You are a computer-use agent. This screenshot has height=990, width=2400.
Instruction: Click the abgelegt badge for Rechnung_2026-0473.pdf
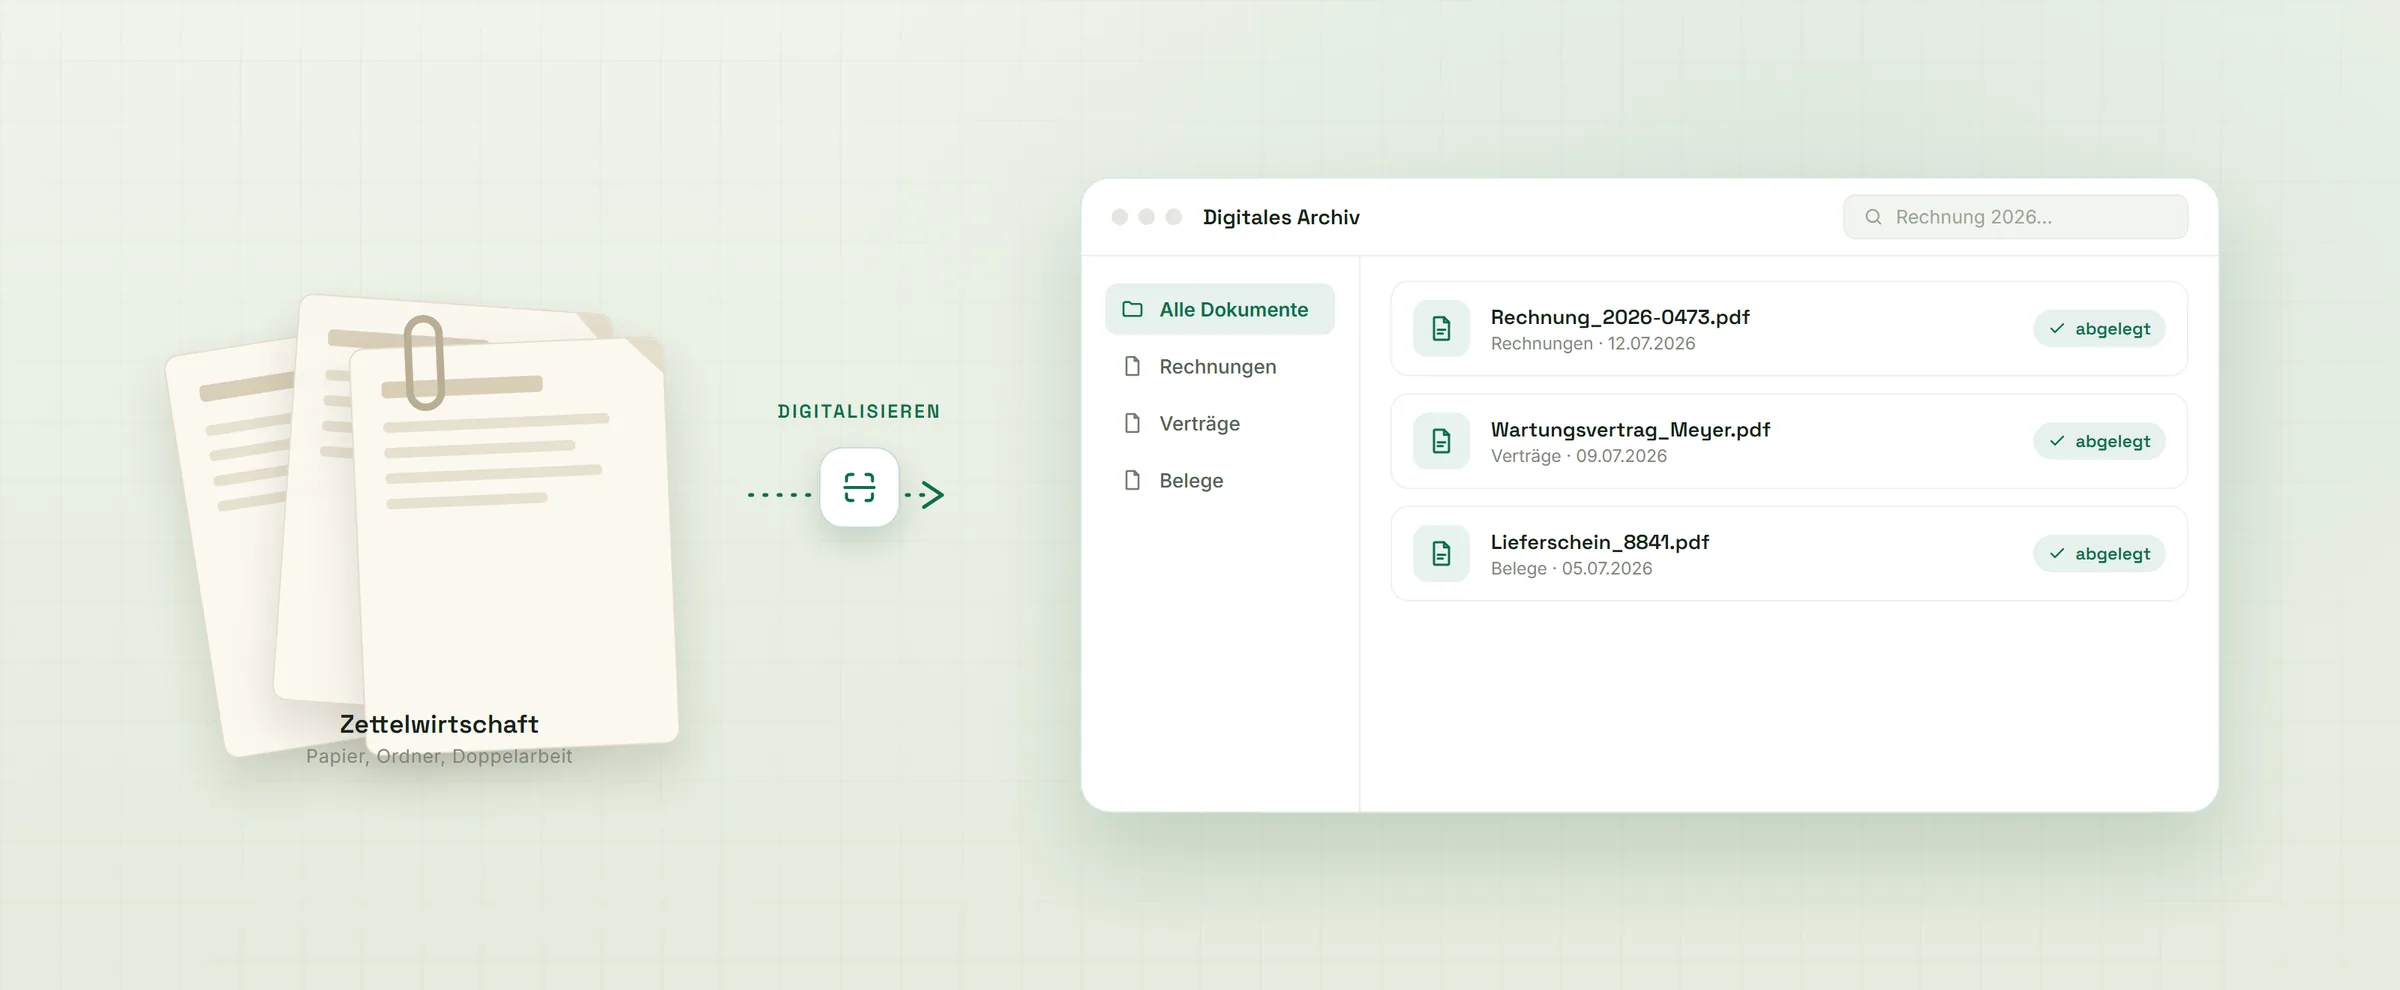click(x=2099, y=328)
